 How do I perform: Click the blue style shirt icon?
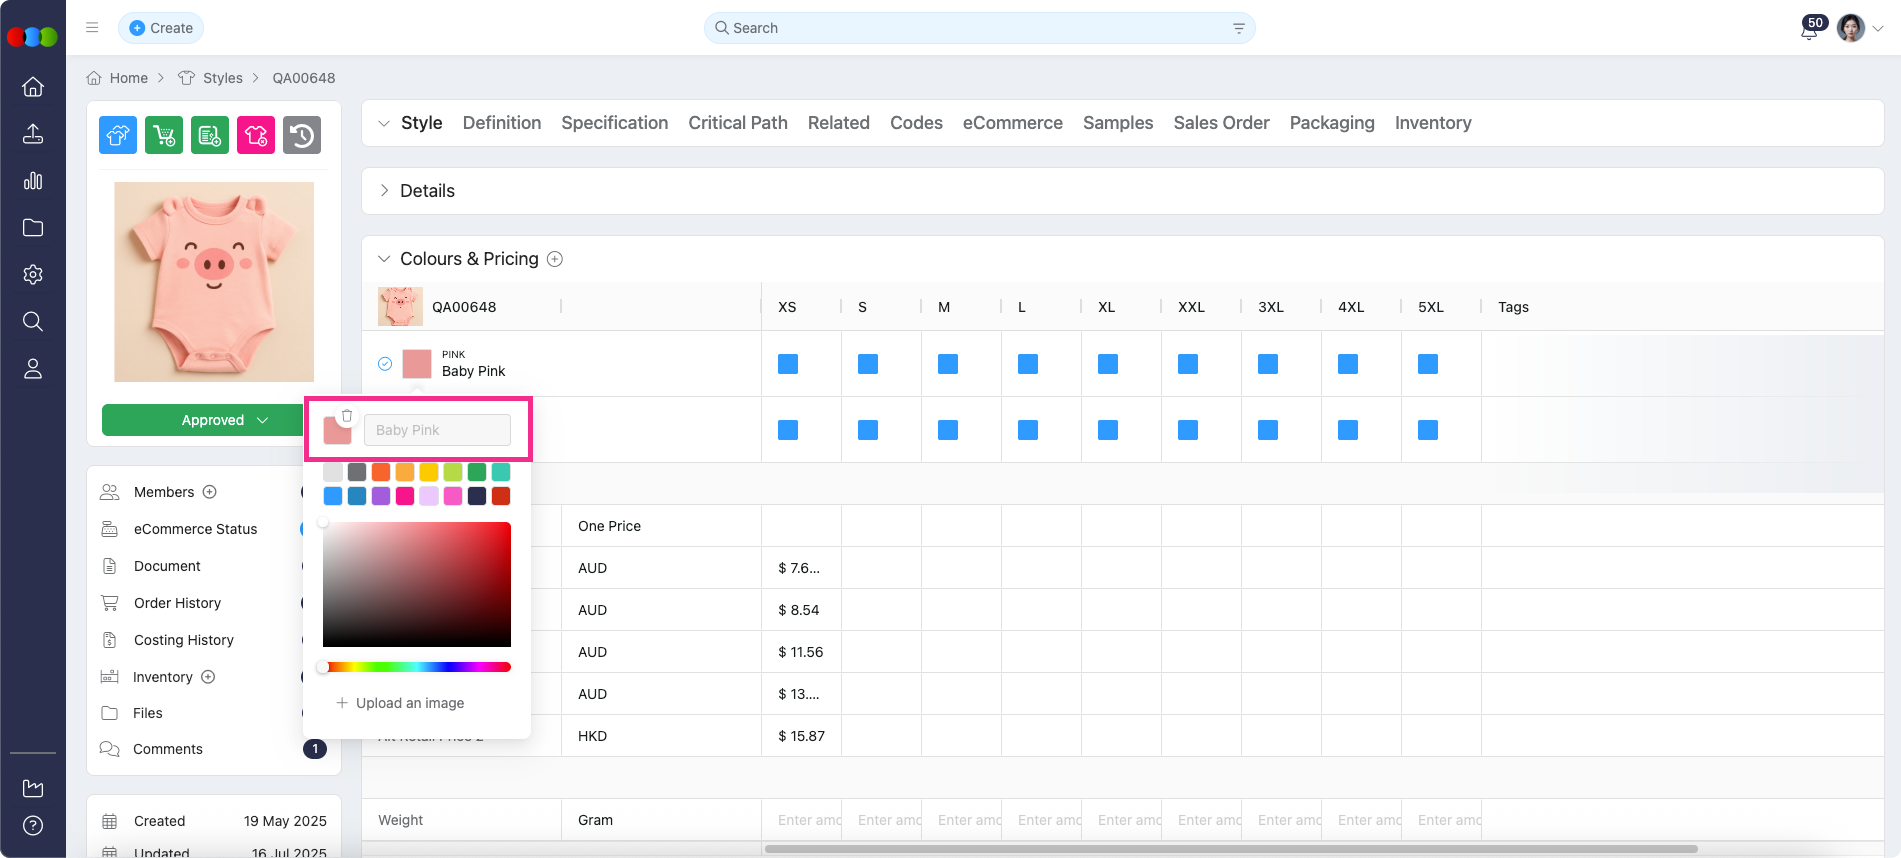coord(118,136)
